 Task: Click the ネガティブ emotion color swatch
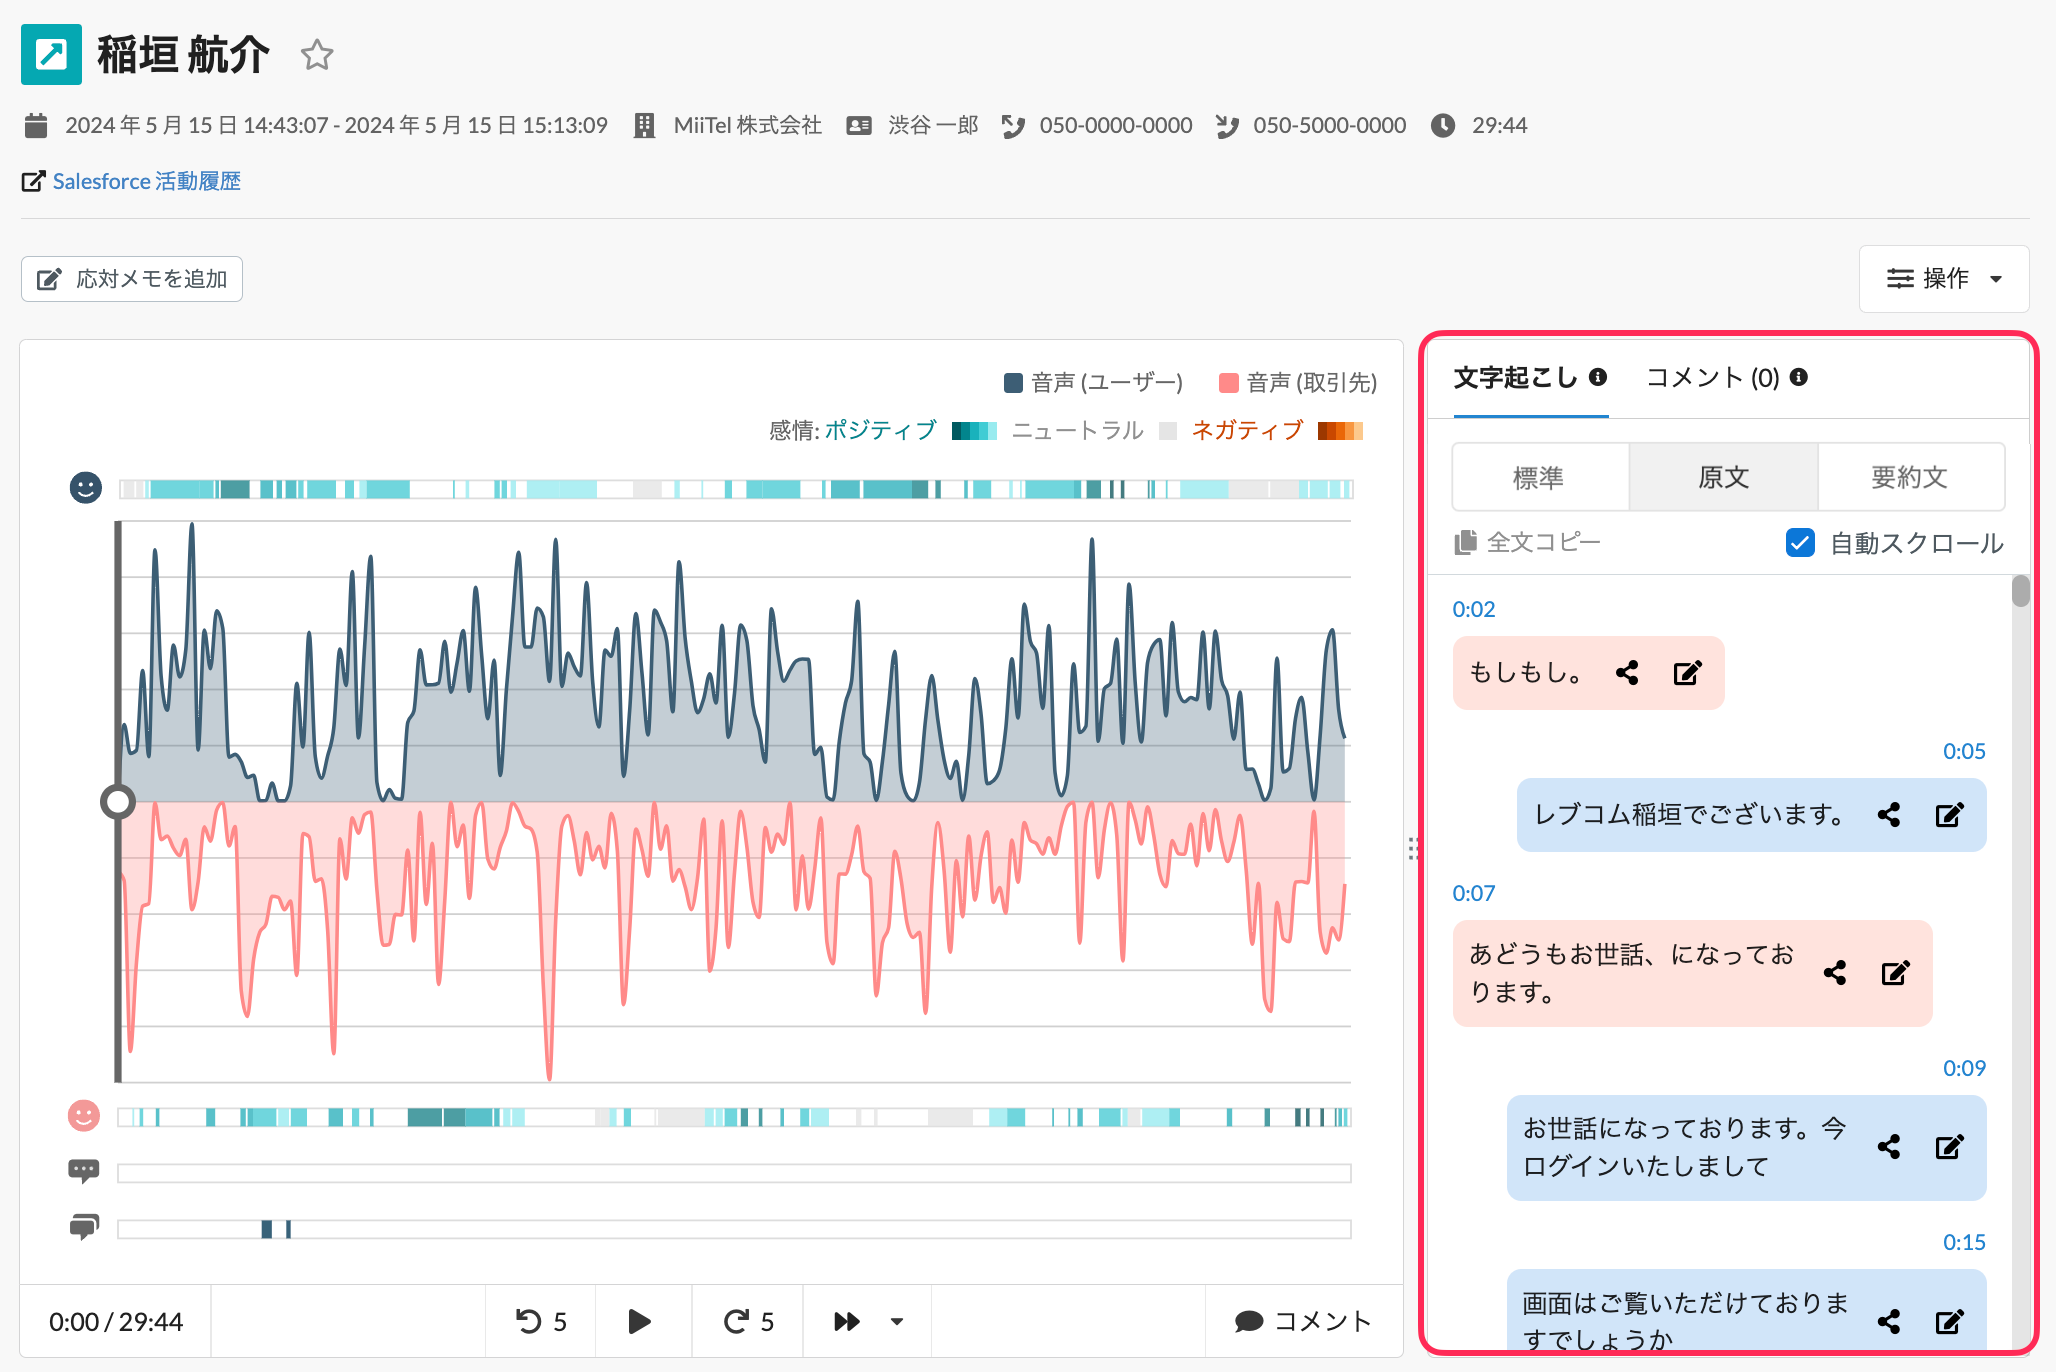(x=1340, y=431)
